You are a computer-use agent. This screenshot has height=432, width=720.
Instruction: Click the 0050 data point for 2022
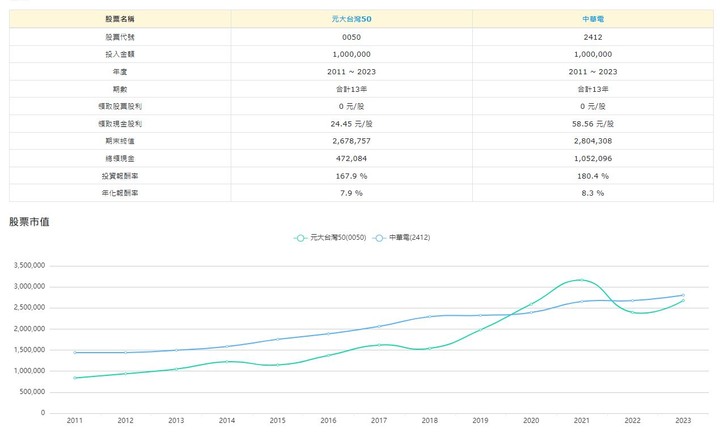[632, 312]
